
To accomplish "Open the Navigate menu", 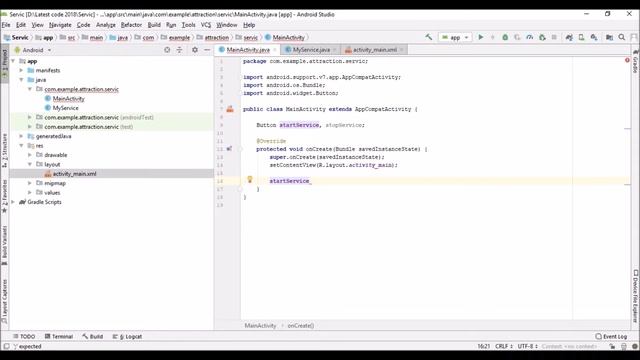I will 60,25.
